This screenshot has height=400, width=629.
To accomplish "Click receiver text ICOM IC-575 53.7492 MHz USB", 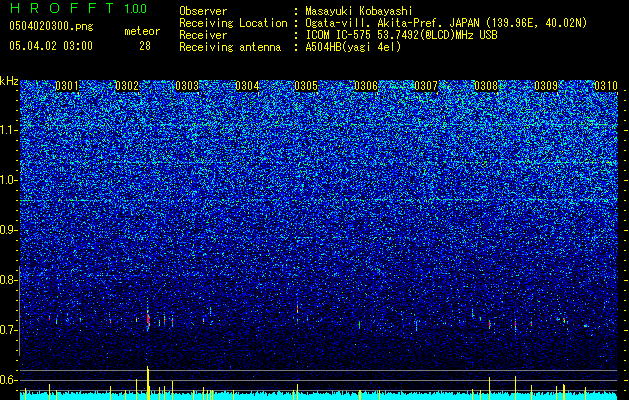I will [x=401, y=35].
